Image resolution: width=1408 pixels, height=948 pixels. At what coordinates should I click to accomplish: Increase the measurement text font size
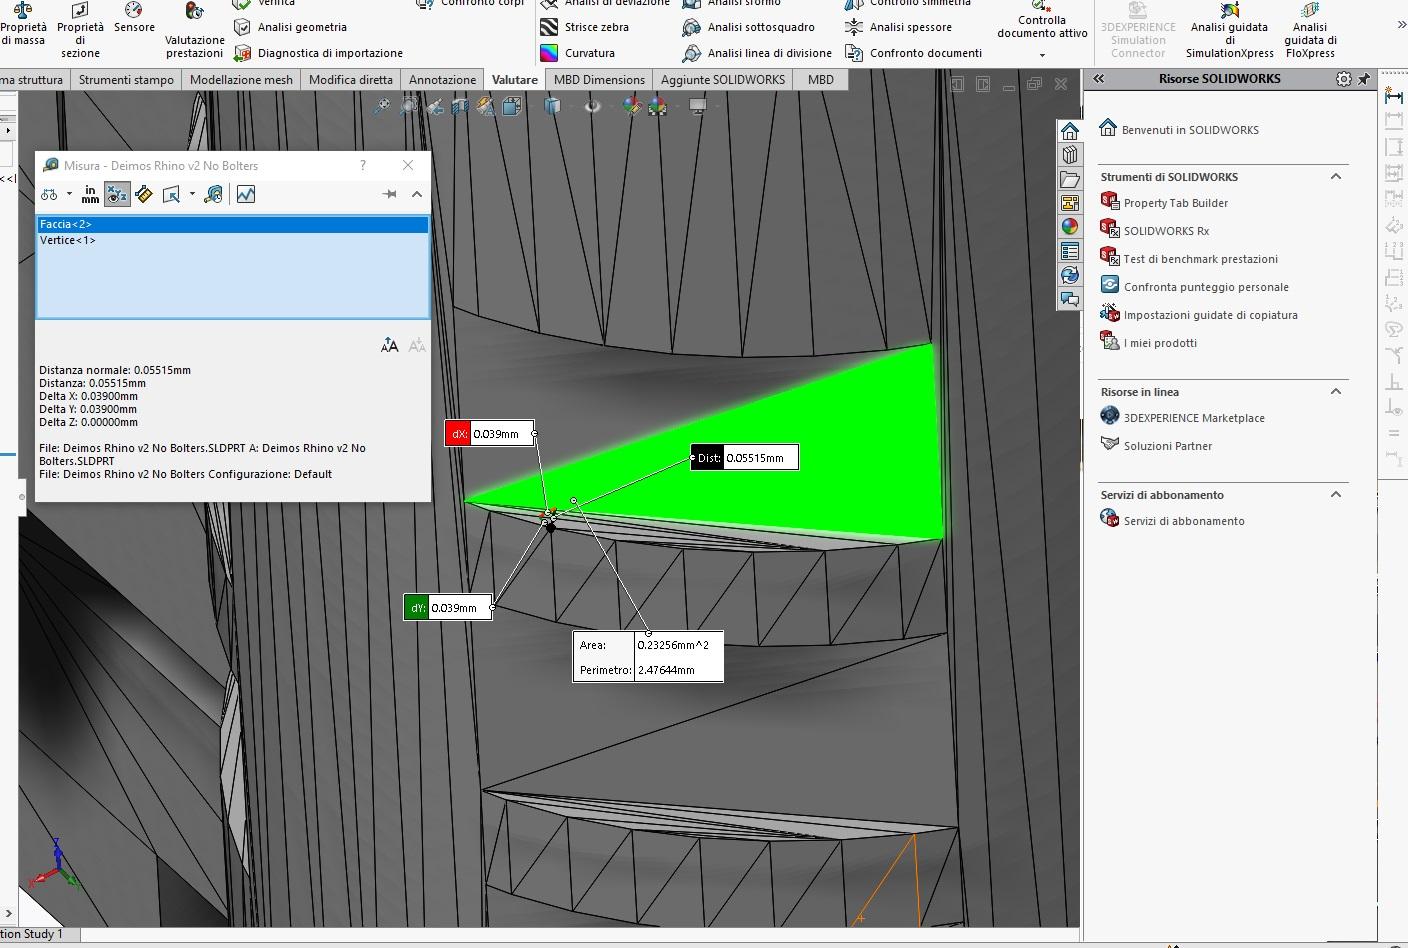point(389,346)
